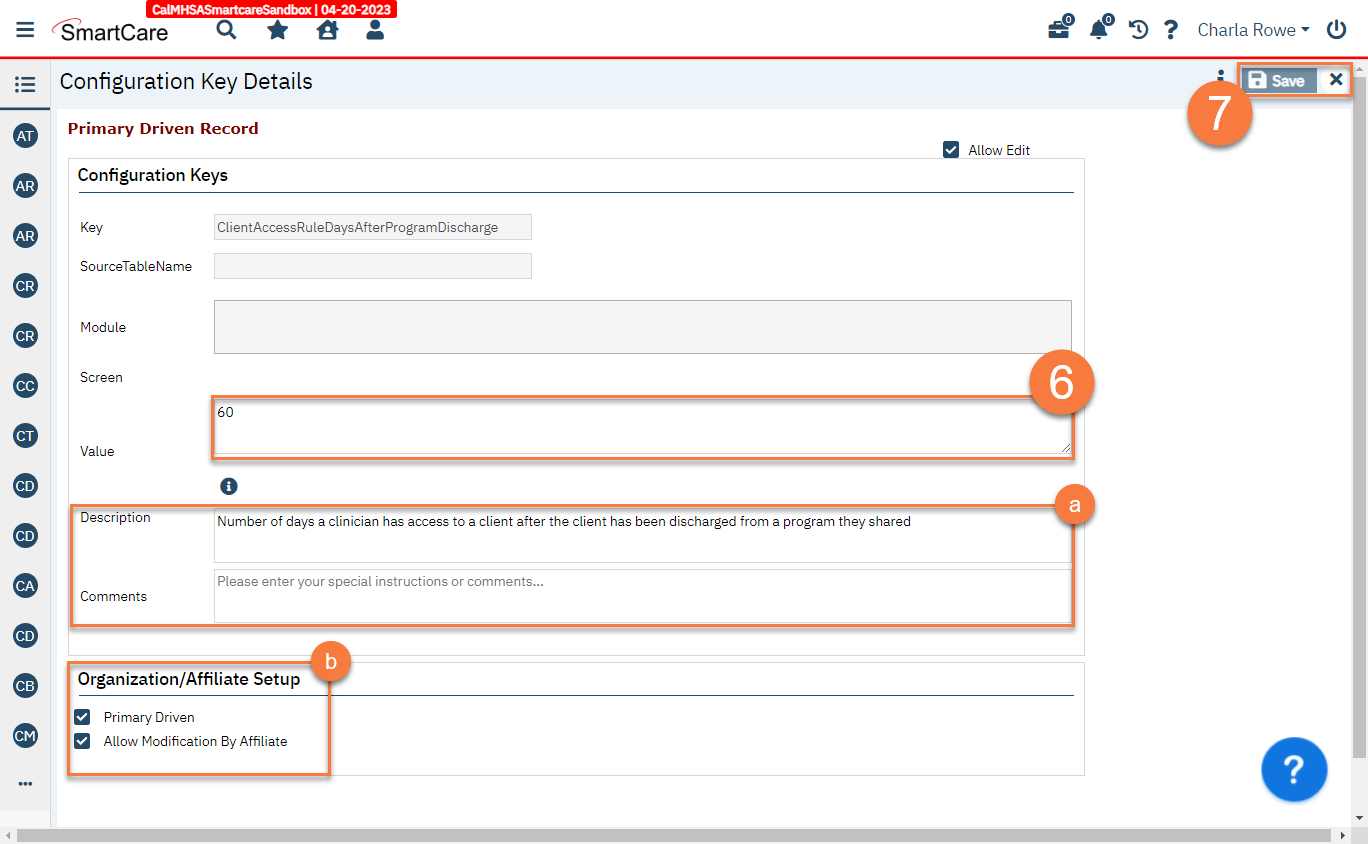Image resolution: width=1368 pixels, height=844 pixels.
Task: View recent history with the clock icon
Action: (x=1138, y=30)
